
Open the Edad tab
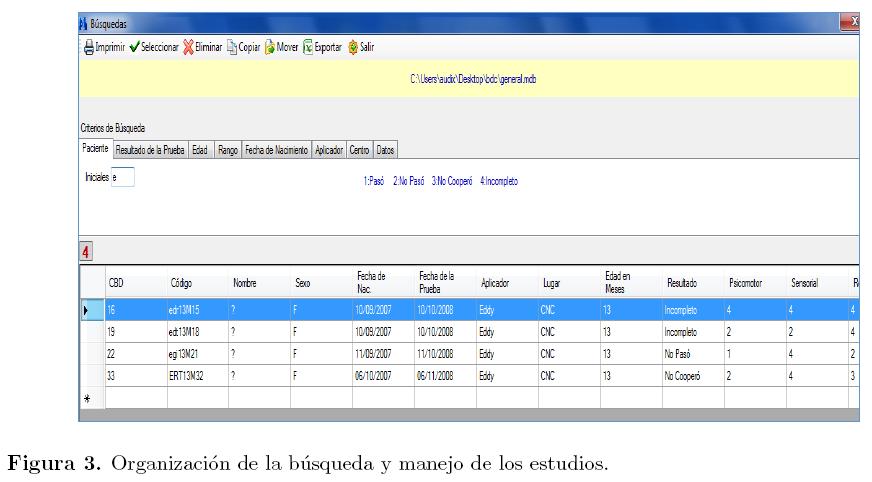coord(200,149)
